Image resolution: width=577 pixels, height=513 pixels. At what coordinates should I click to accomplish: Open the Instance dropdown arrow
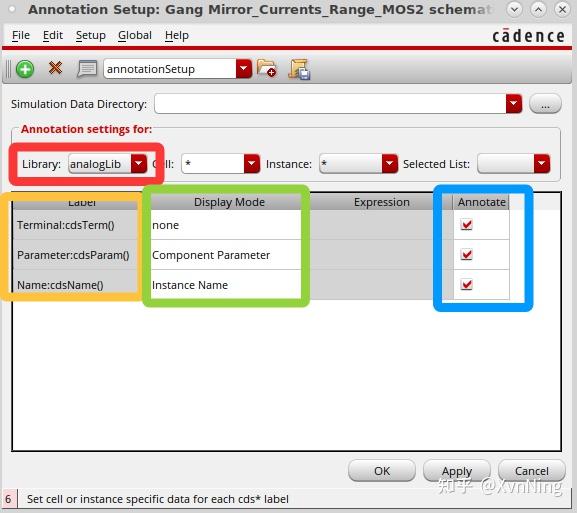coord(390,164)
